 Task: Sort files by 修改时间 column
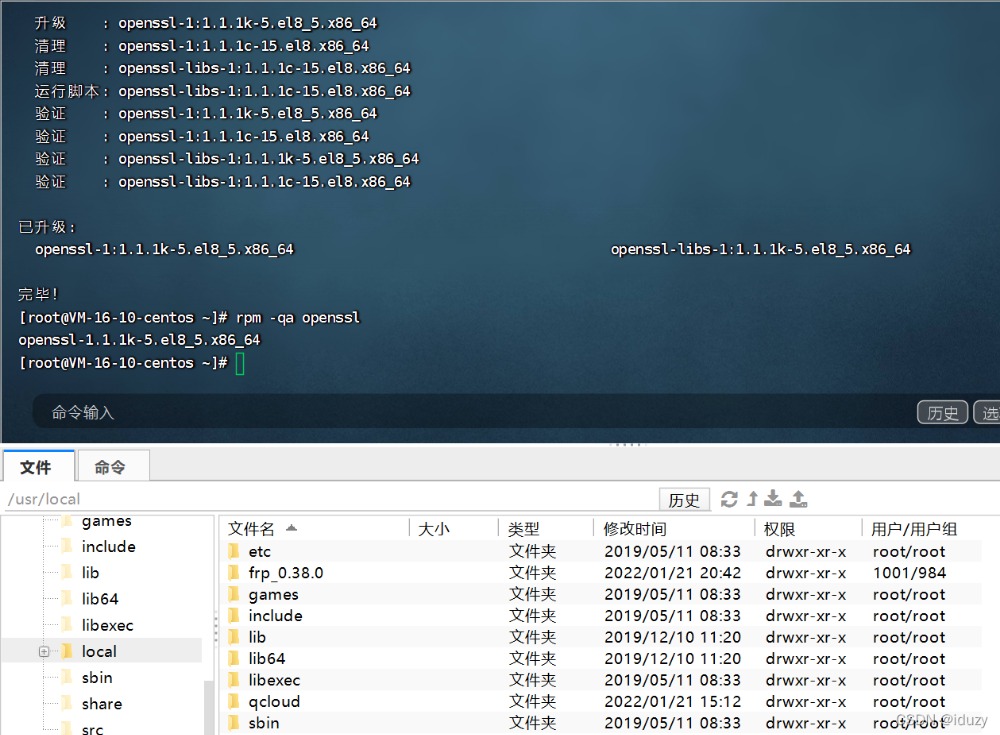click(635, 529)
